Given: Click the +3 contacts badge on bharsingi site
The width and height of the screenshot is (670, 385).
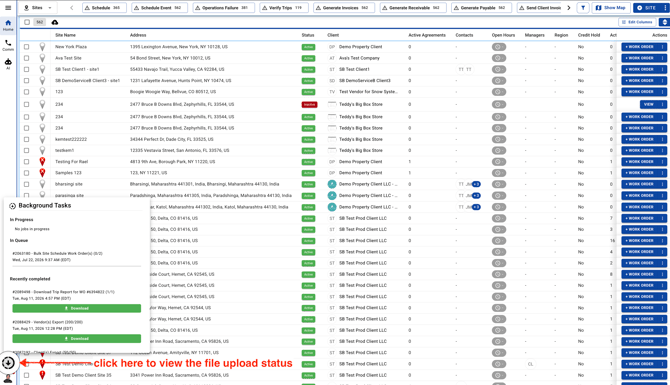Looking at the screenshot, I should pyautogui.click(x=476, y=184).
